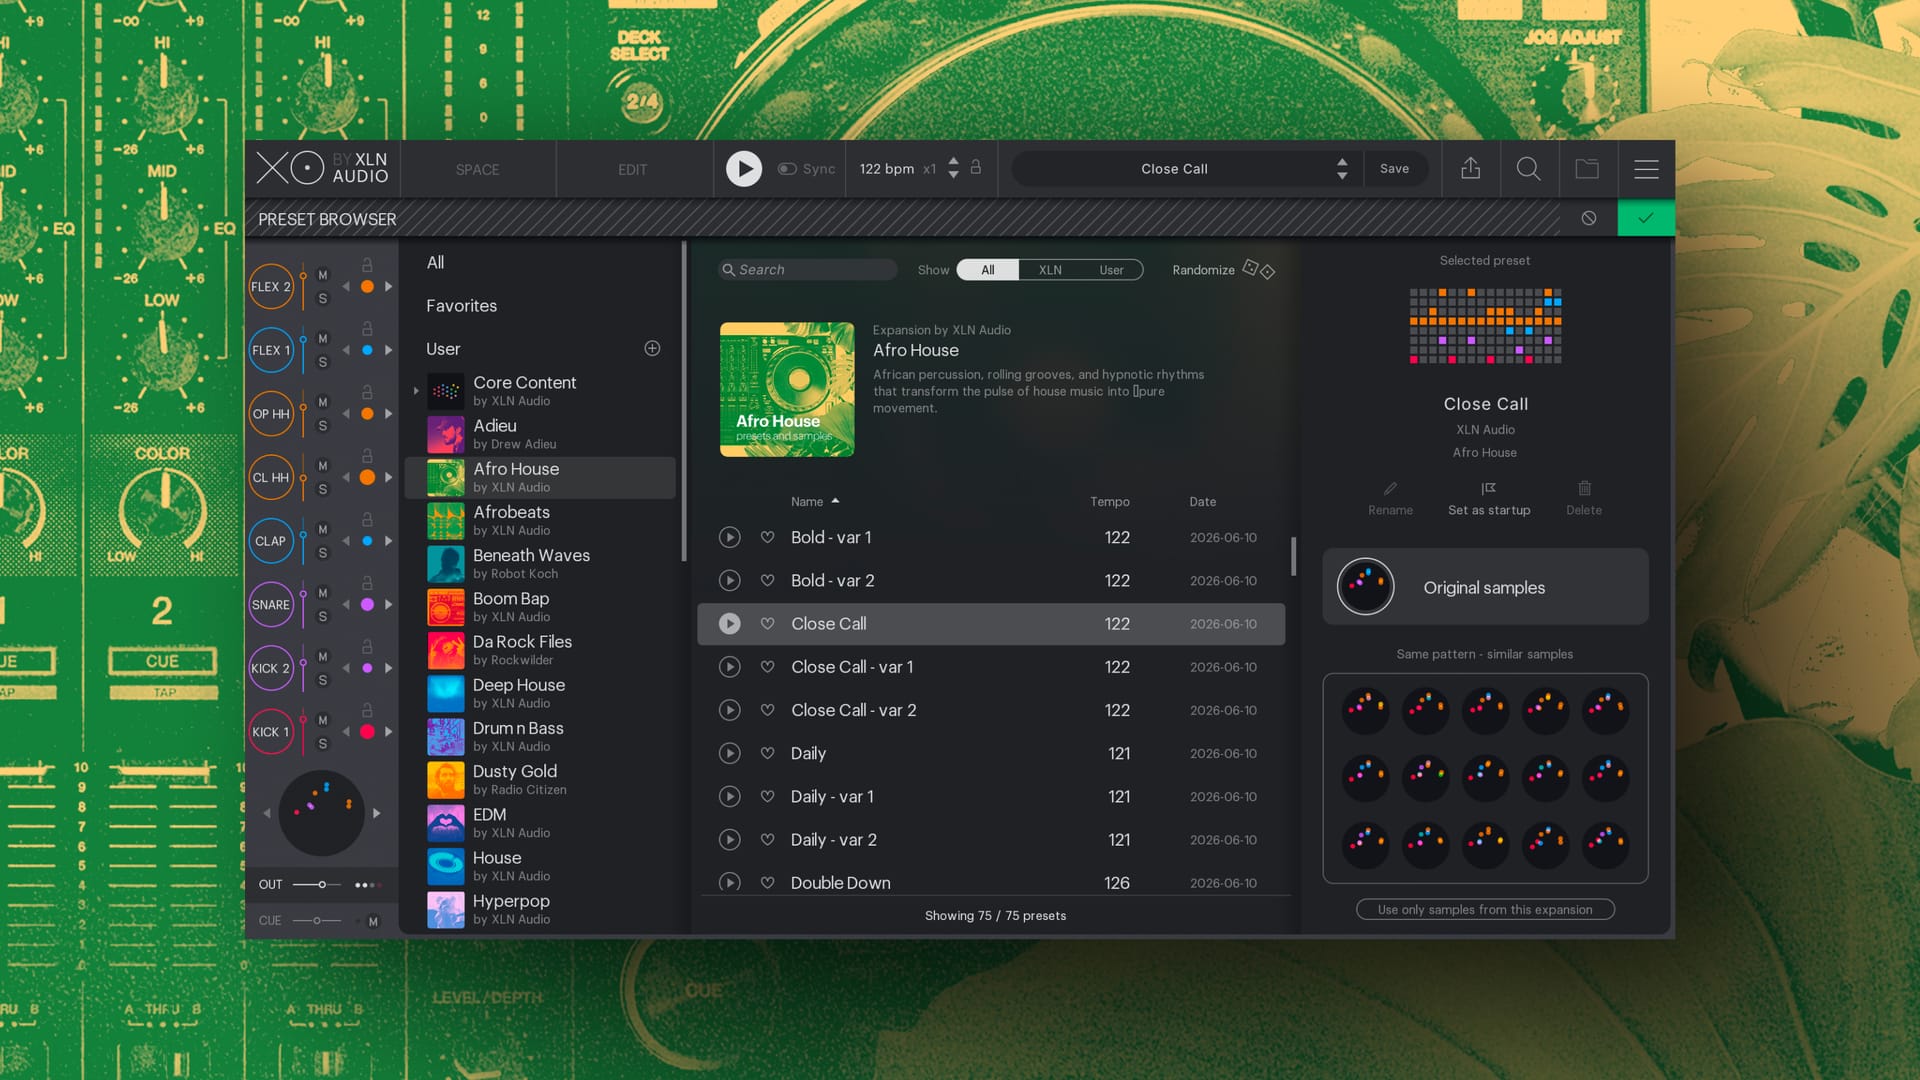
Task: Select next sample for FLEX 2 channel
Action: [389, 287]
